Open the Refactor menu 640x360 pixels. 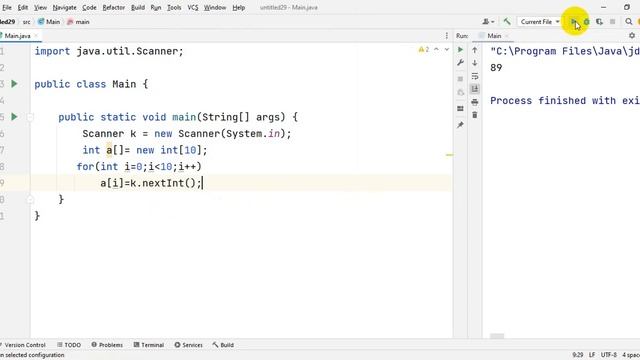pos(113,7)
